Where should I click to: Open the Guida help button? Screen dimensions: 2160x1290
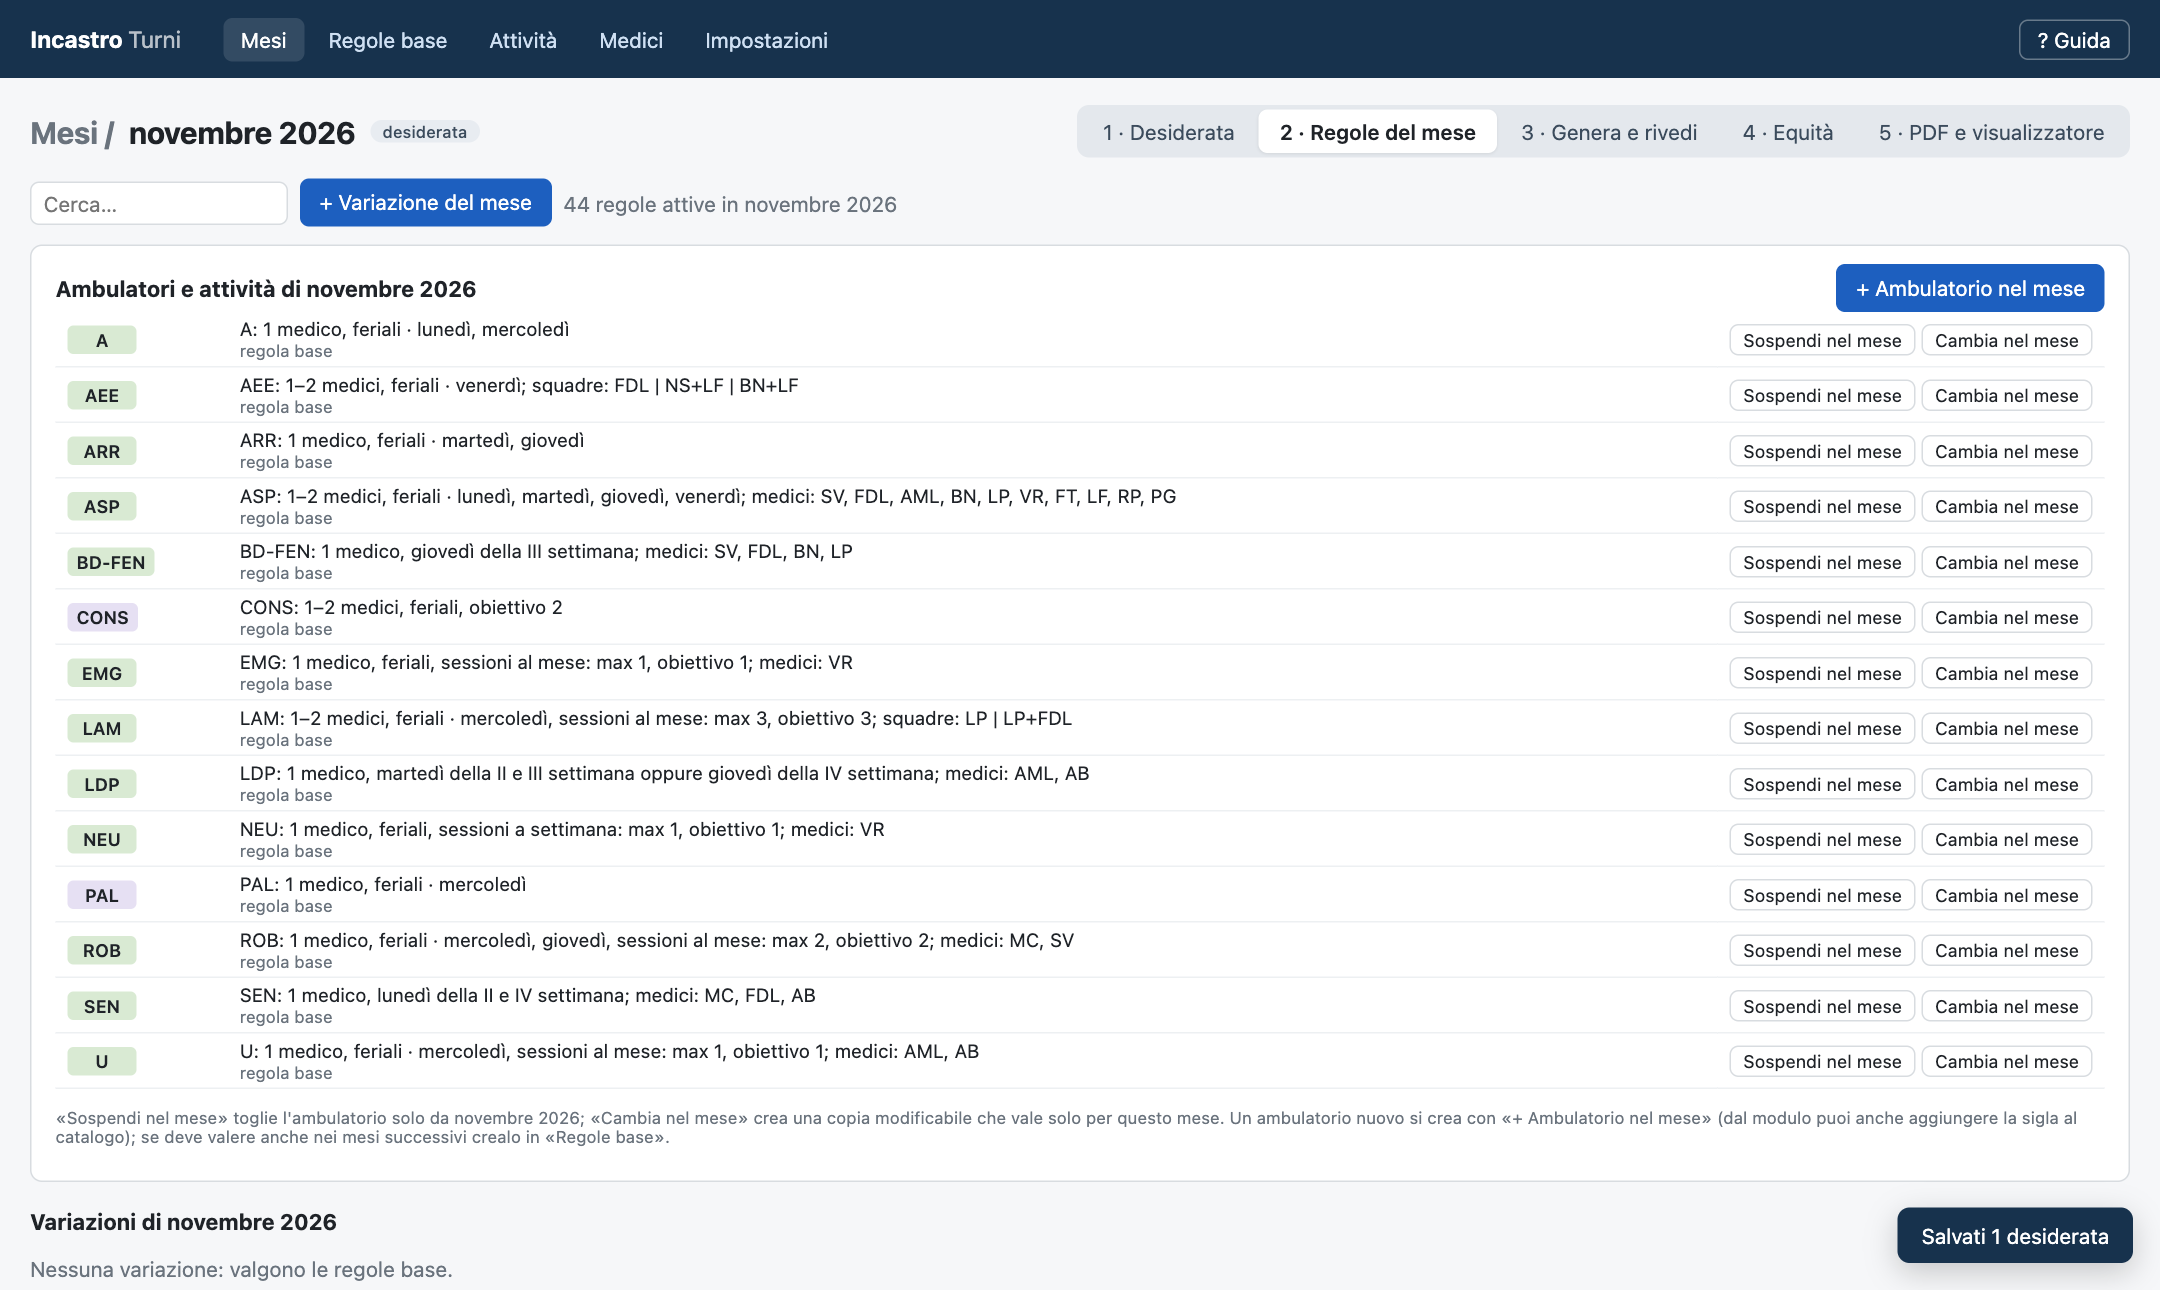(x=2073, y=40)
